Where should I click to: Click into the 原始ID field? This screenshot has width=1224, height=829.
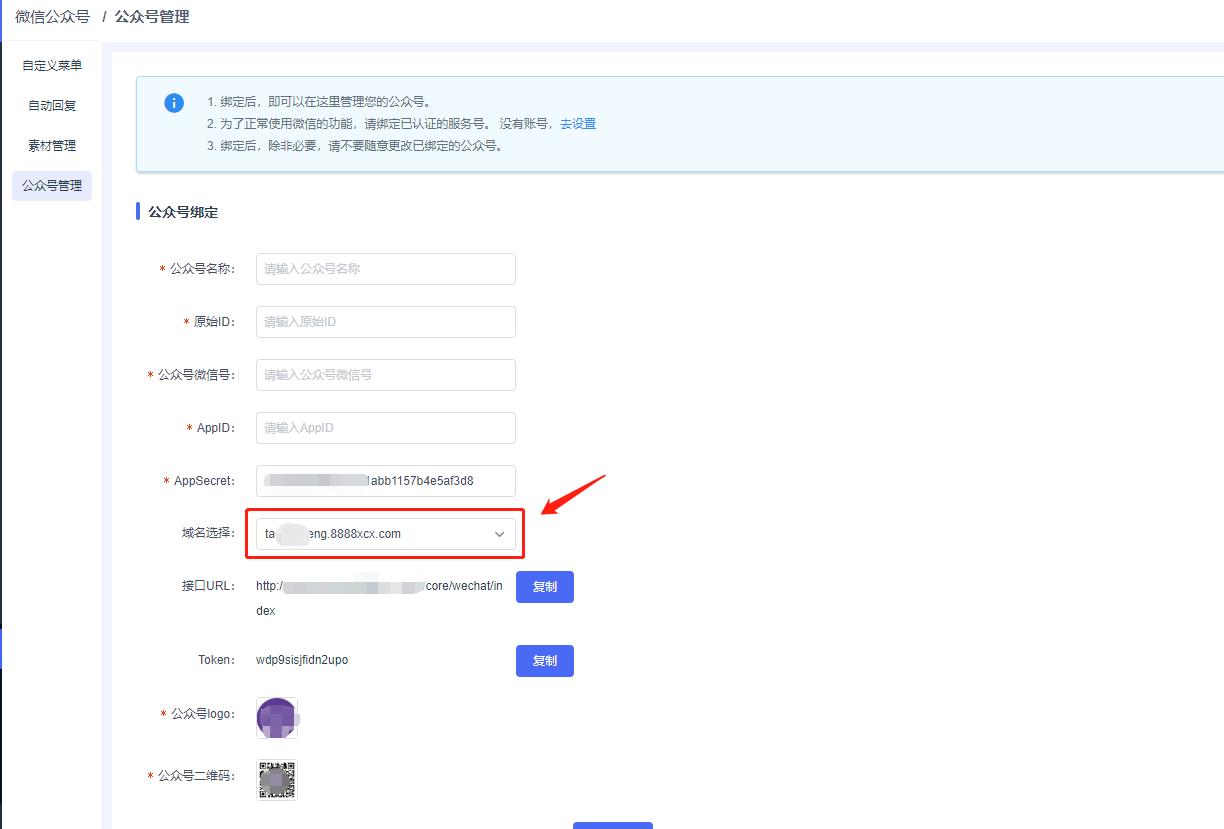coord(386,322)
